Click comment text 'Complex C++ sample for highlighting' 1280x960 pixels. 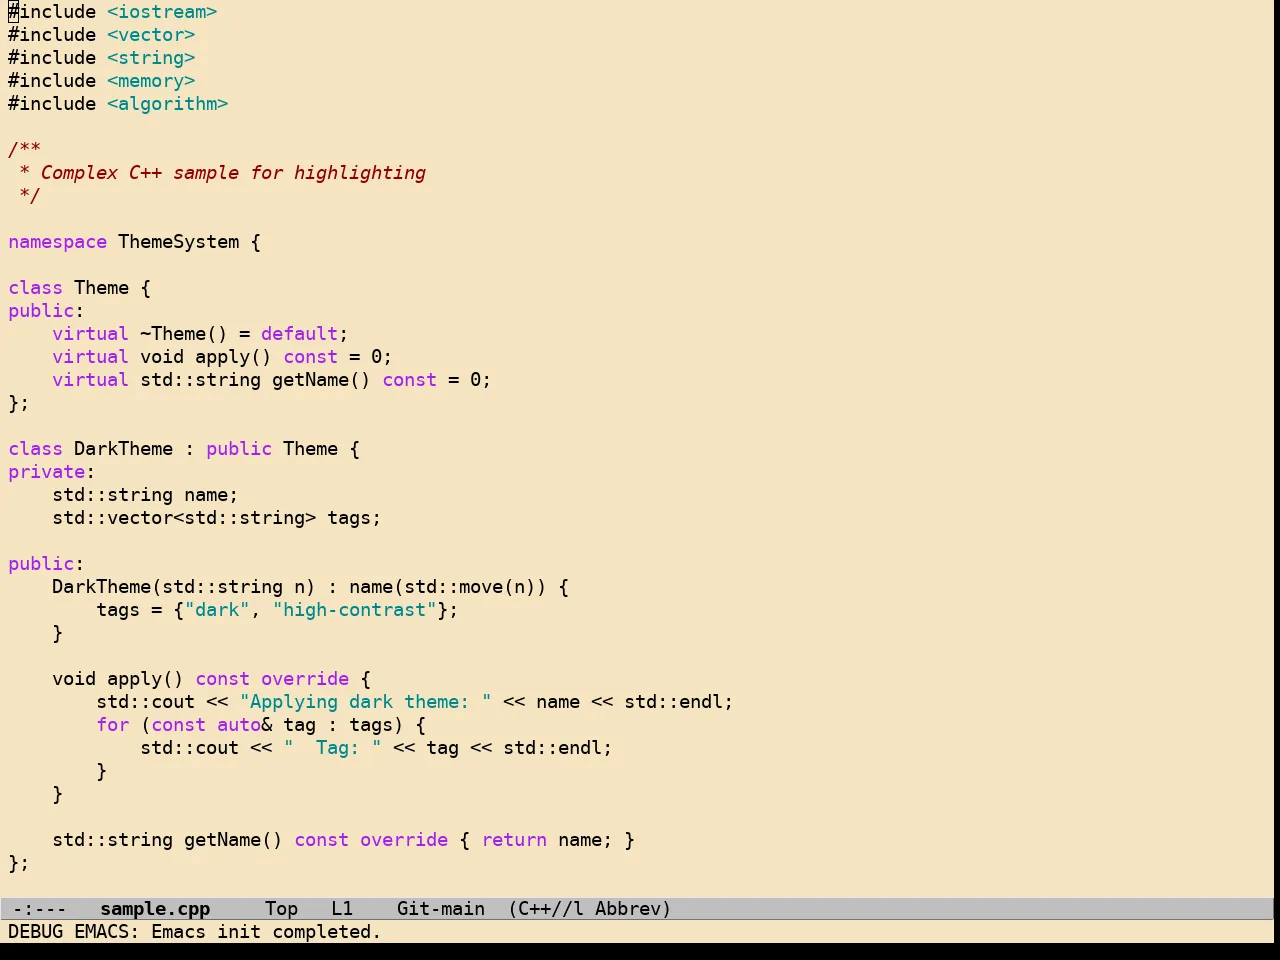pyautogui.click(x=233, y=173)
